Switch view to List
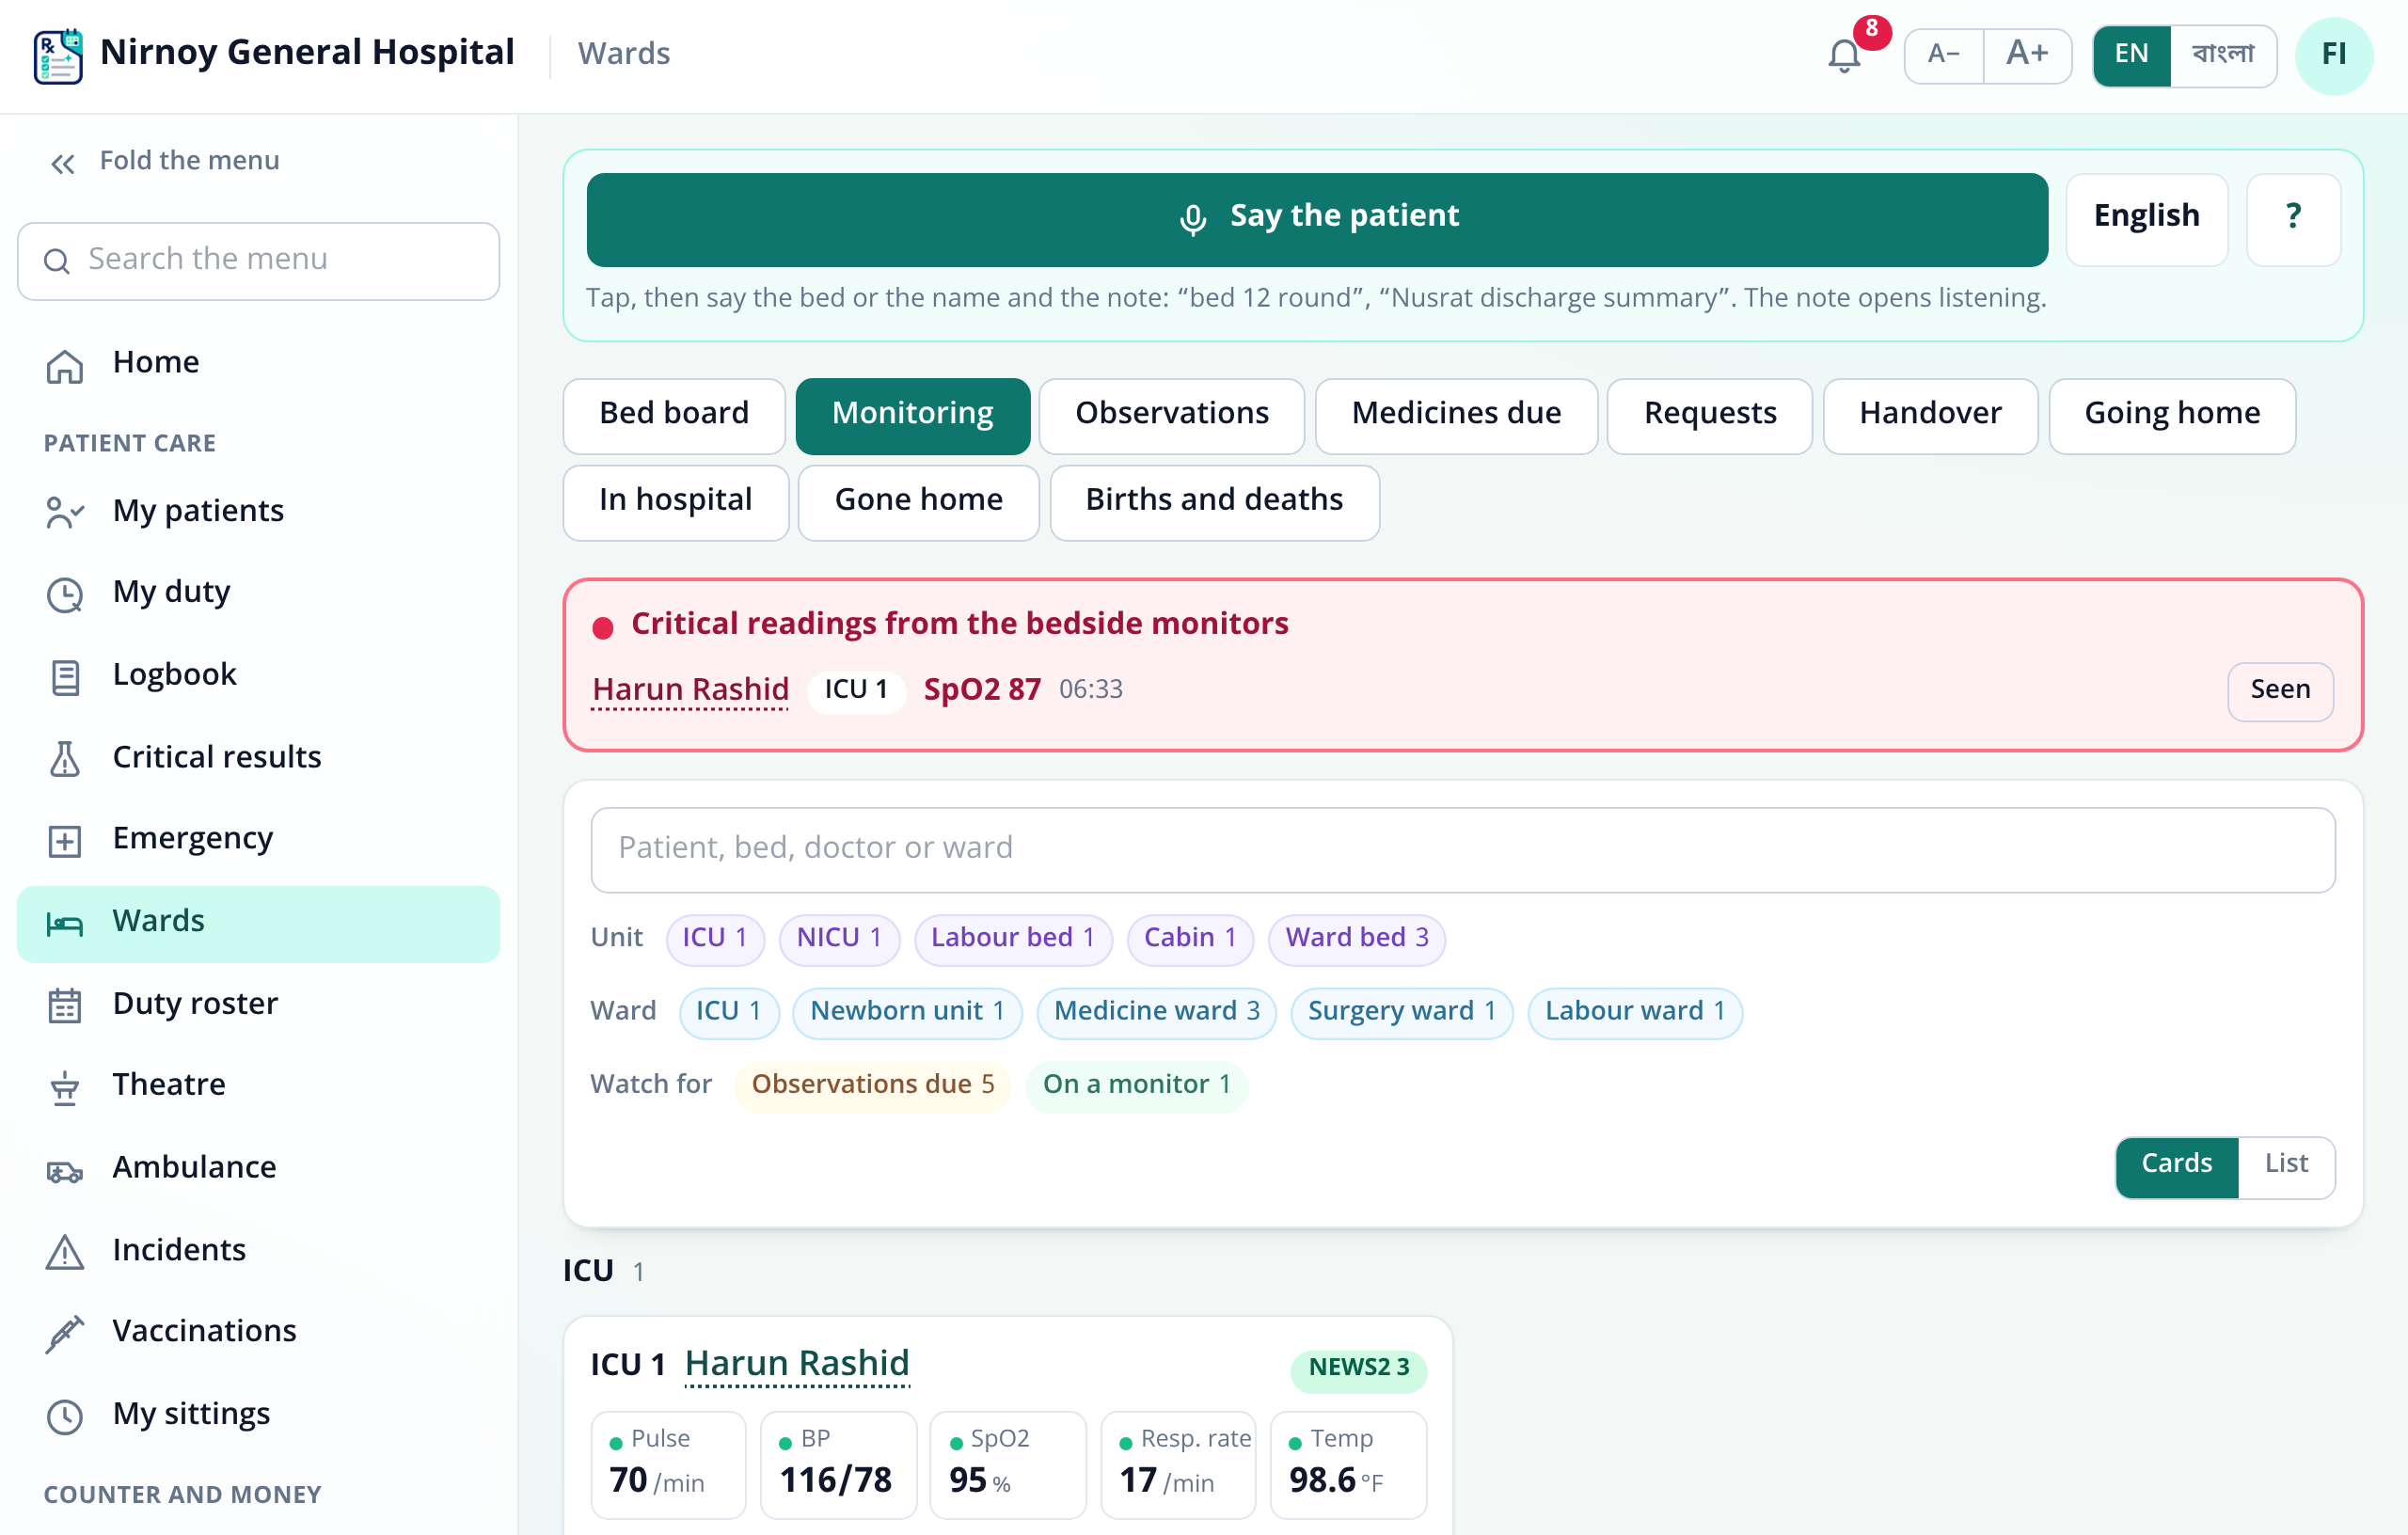This screenshot has height=1535, width=2408. (2285, 1164)
